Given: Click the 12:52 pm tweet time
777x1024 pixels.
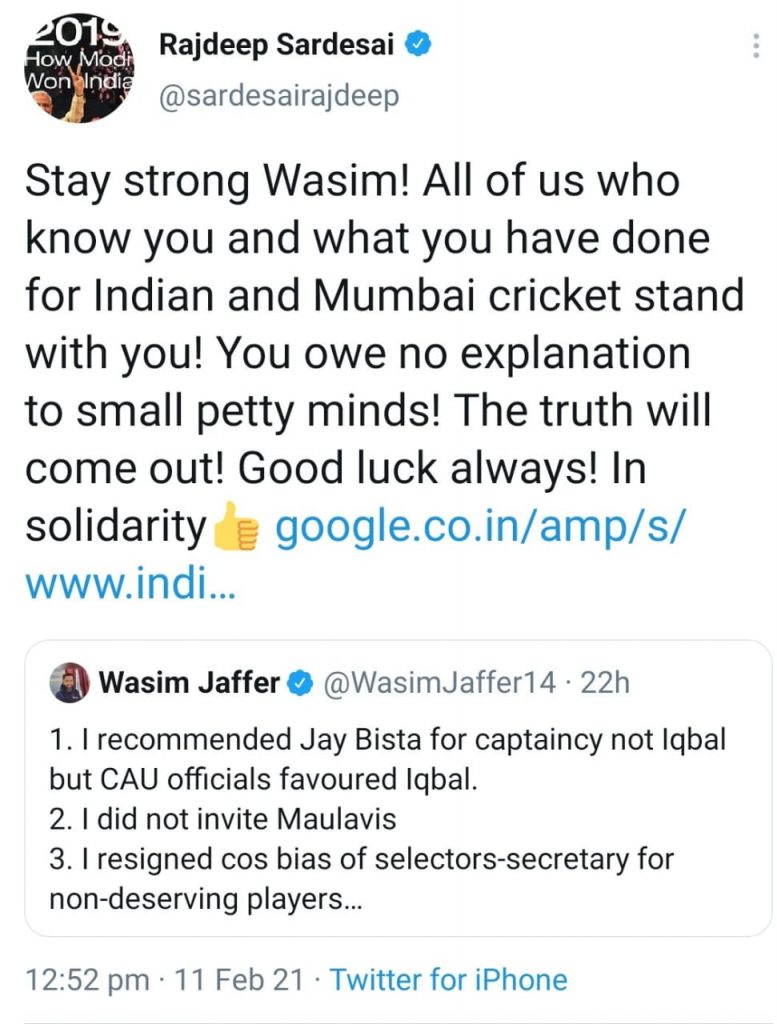Looking at the screenshot, I should pyautogui.click(x=86, y=979).
